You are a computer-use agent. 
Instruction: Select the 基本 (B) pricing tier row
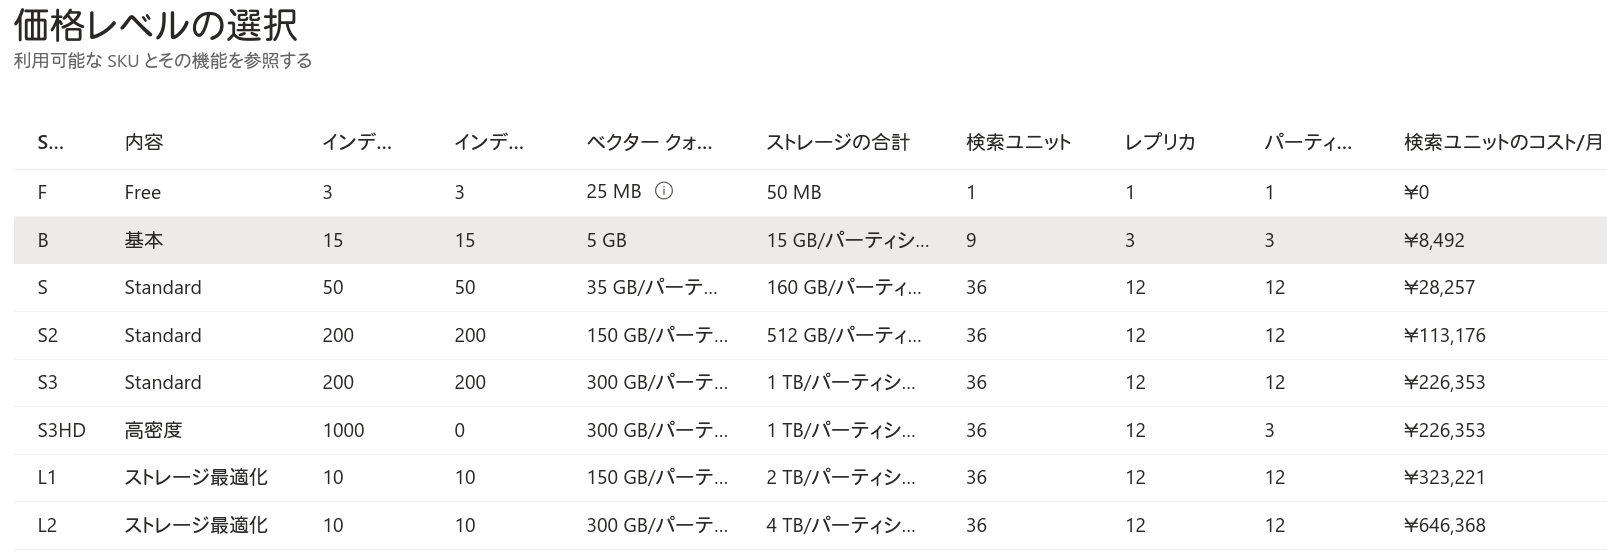click(810, 240)
